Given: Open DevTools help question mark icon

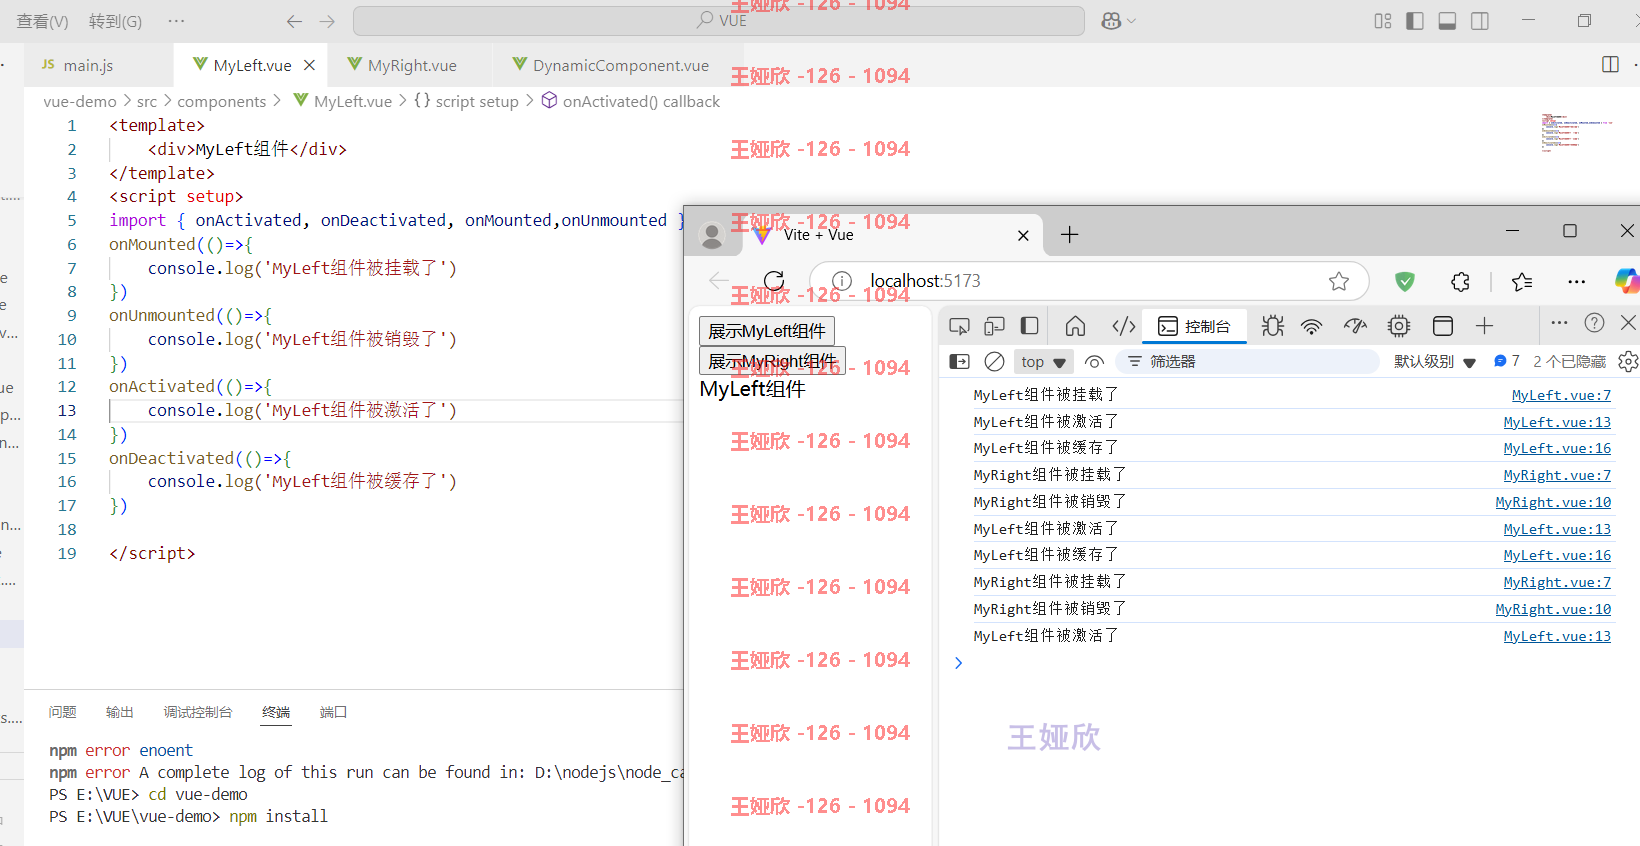Looking at the screenshot, I should pyautogui.click(x=1595, y=323).
